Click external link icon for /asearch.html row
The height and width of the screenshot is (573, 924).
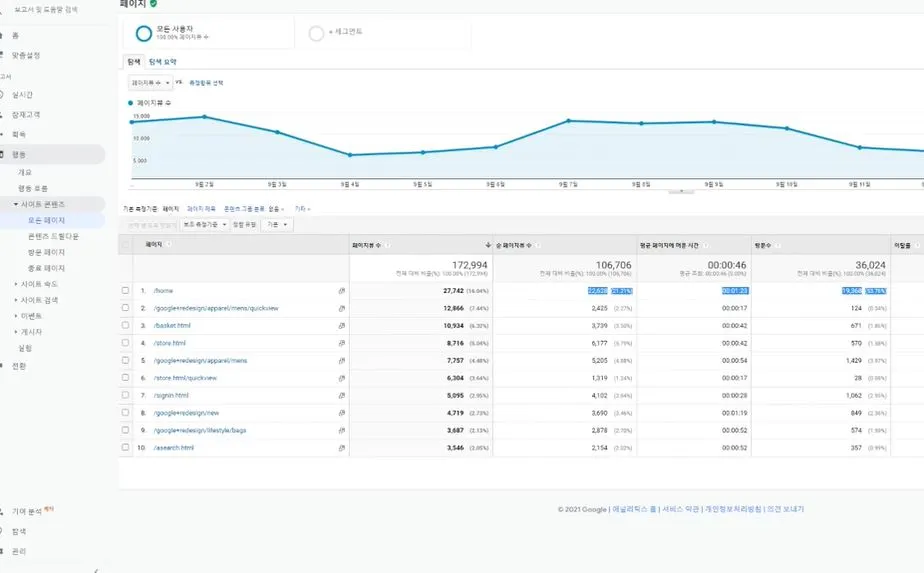click(x=342, y=448)
